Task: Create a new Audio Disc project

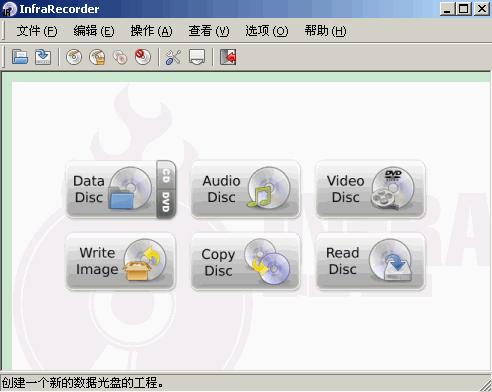Action: [x=246, y=189]
